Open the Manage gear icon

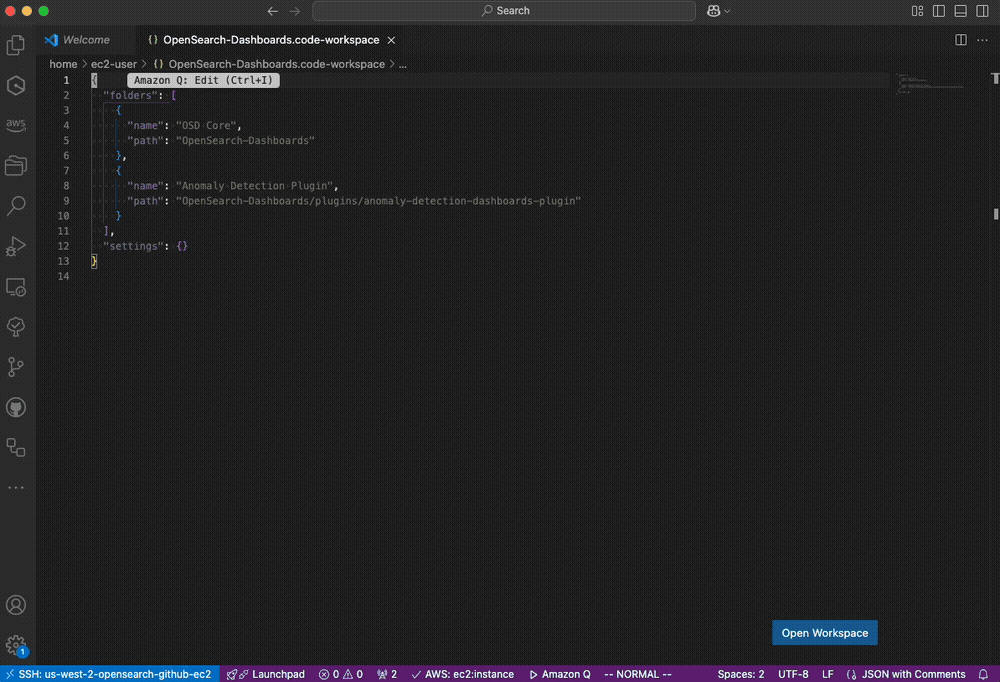coord(16,645)
